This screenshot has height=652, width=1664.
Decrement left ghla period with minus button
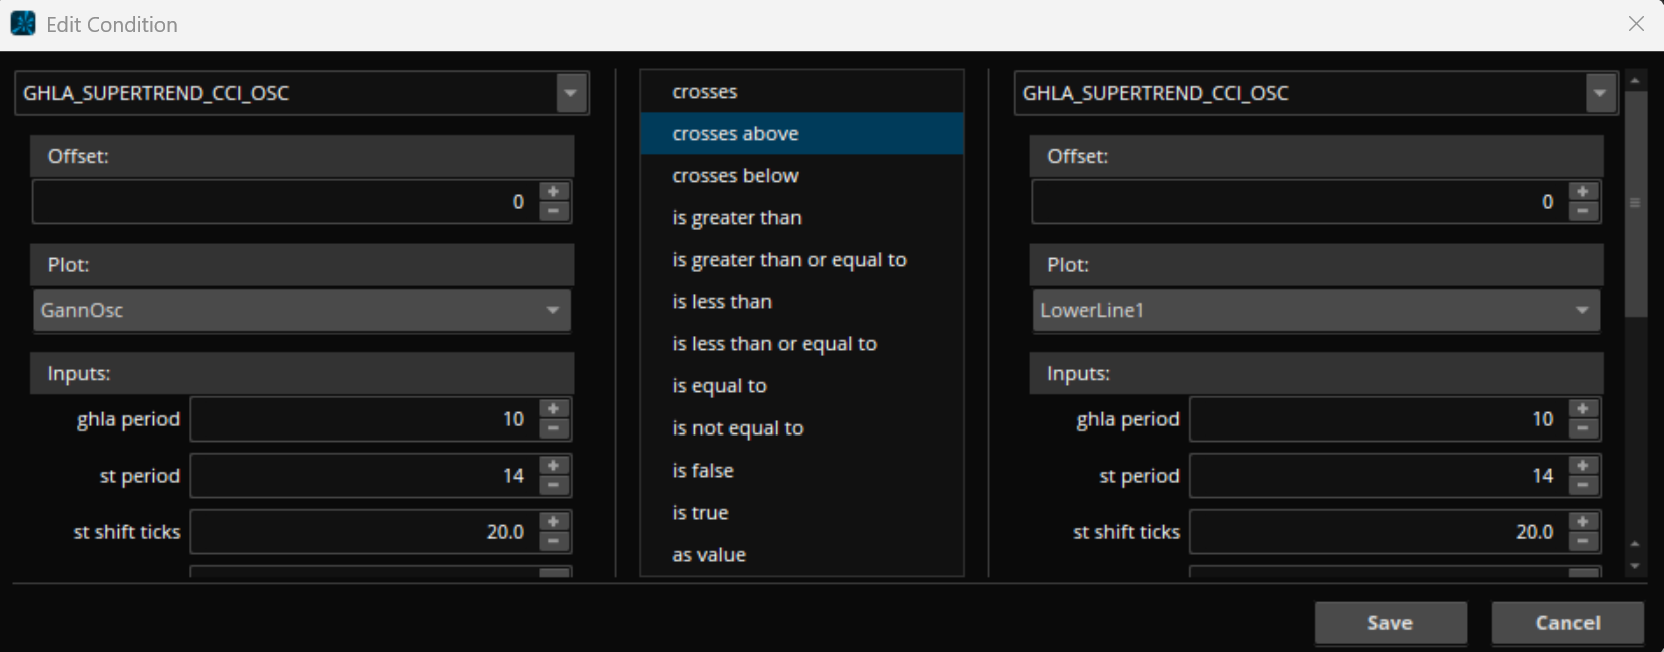(x=553, y=429)
